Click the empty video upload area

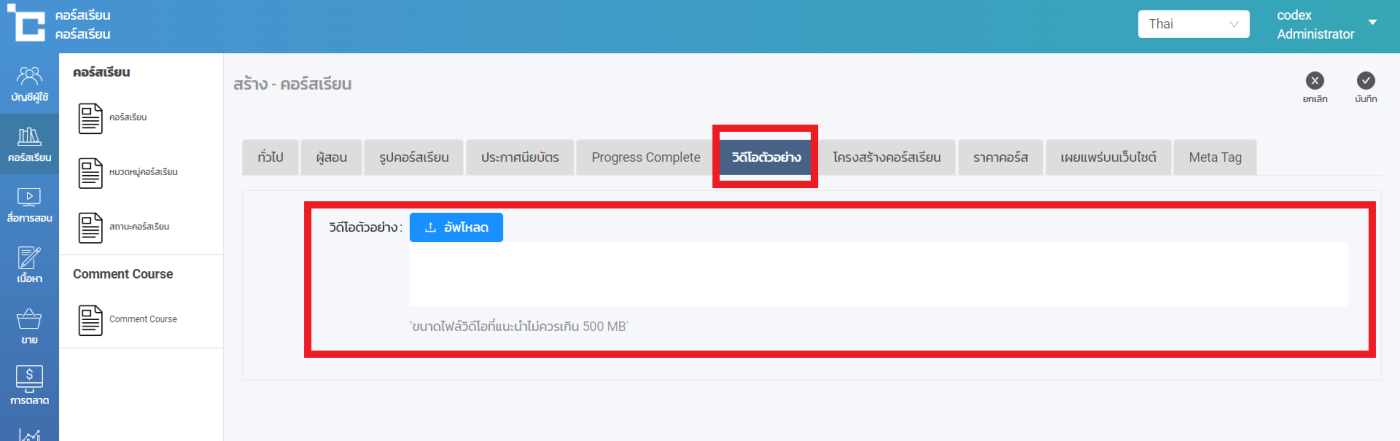pyautogui.click(x=878, y=274)
